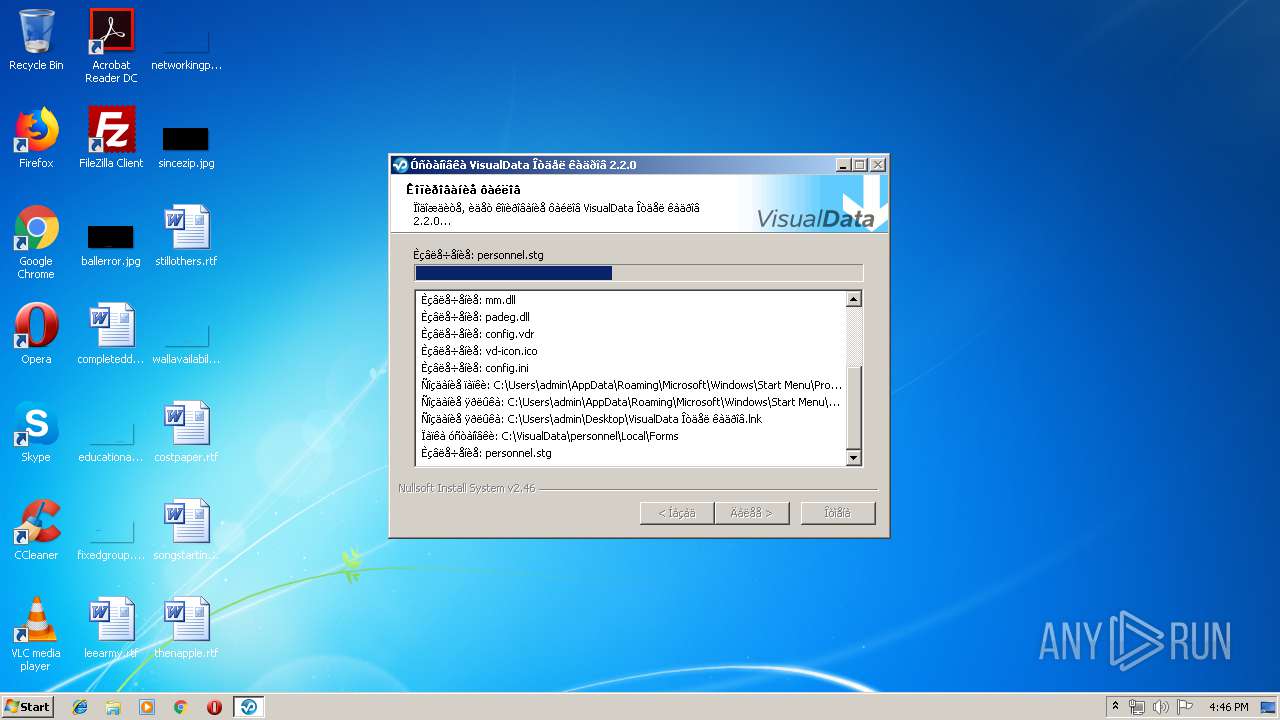1280x720 pixels.
Task: Click the installation progress bar
Action: click(638, 273)
